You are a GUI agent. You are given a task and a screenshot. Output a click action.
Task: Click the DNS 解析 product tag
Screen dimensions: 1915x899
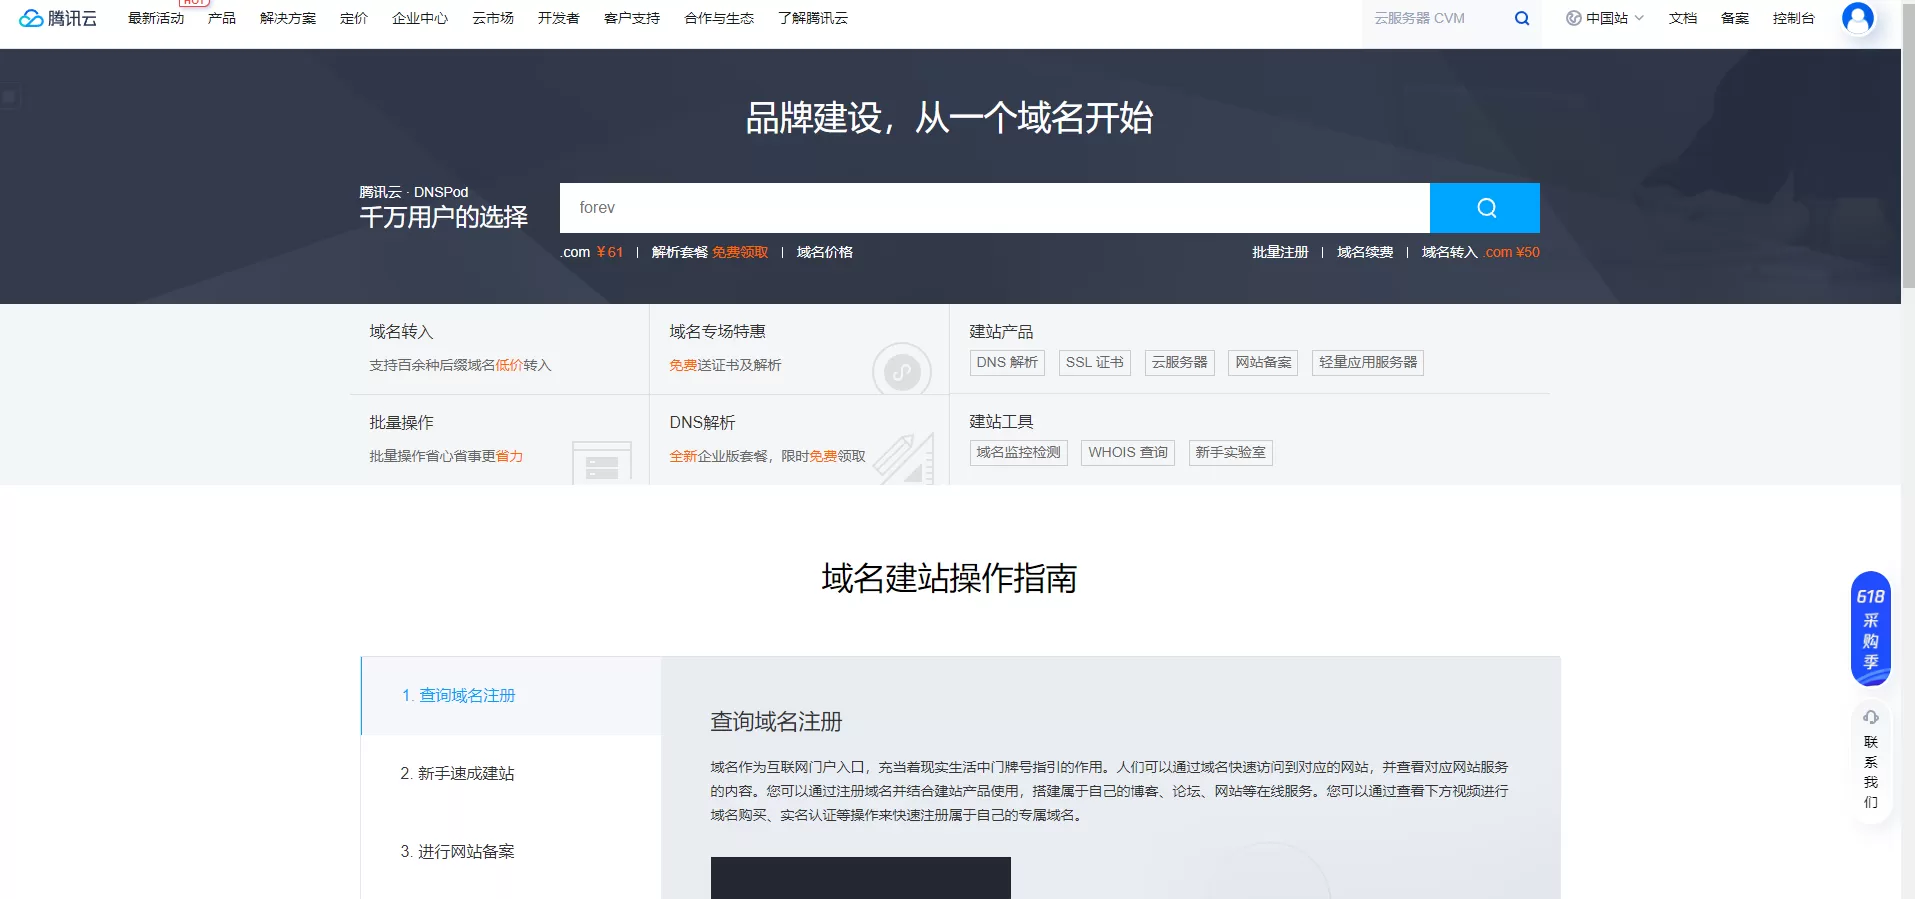click(1007, 362)
